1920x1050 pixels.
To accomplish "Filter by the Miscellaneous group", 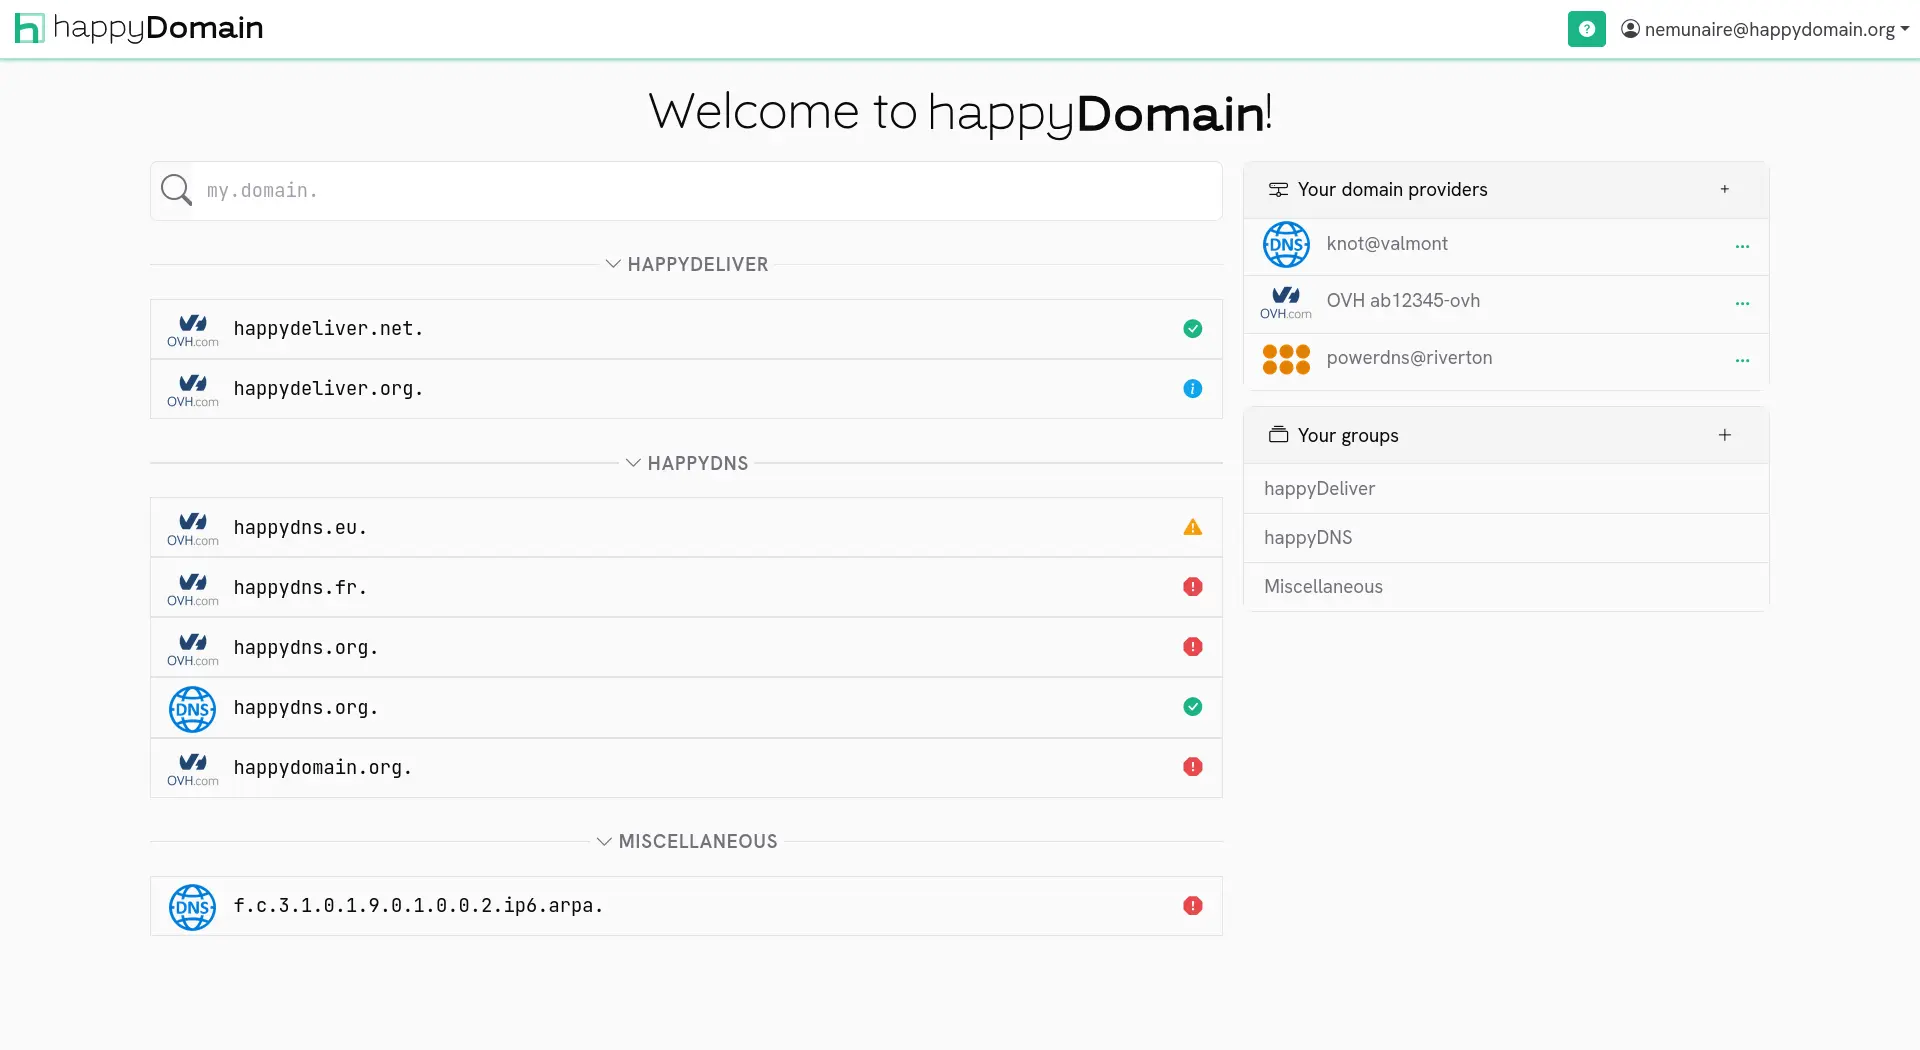I will [1505, 587].
